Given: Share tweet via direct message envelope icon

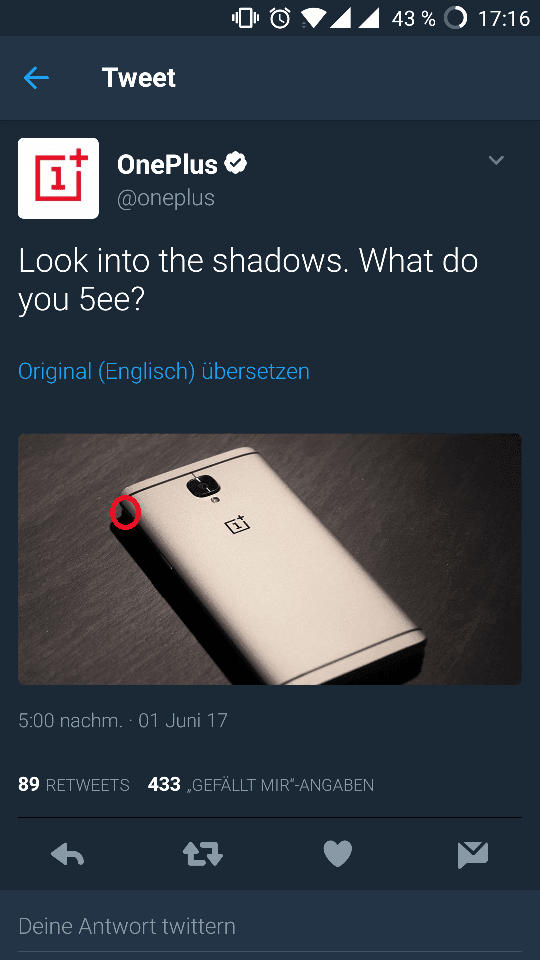Looking at the screenshot, I should 473,855.
